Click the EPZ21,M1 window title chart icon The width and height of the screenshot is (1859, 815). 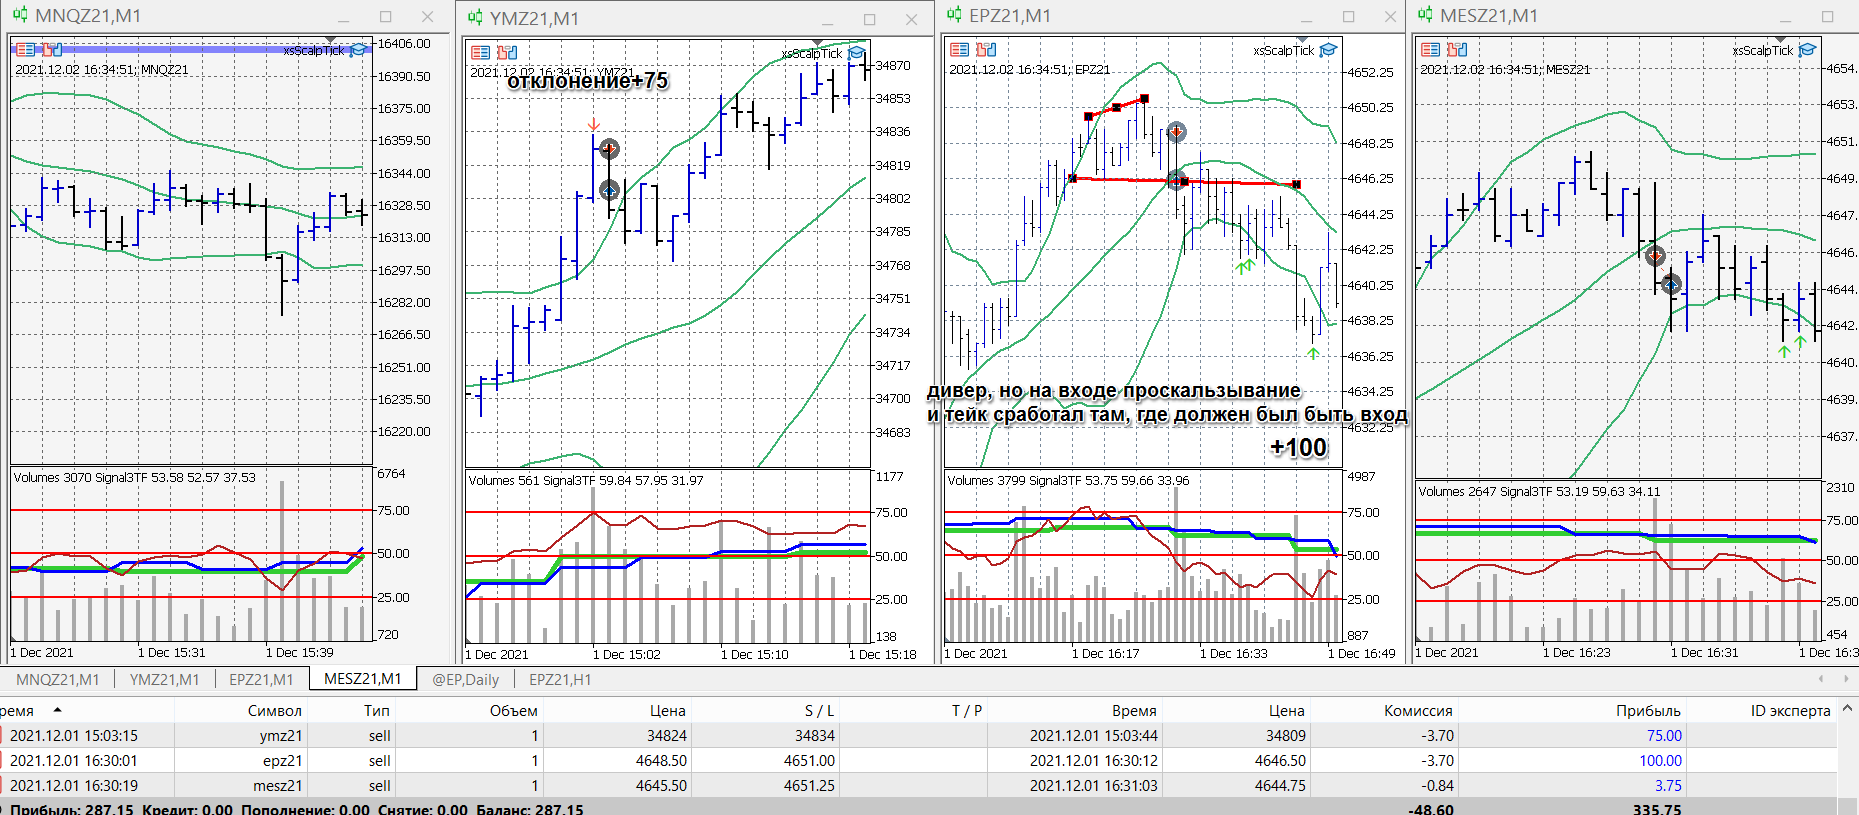click(954, 15)
